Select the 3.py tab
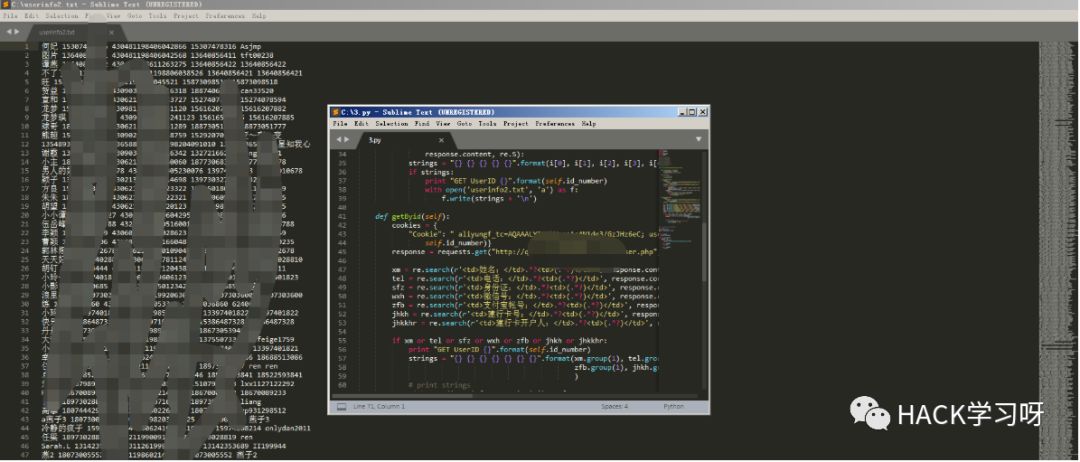 coord(376,141)
